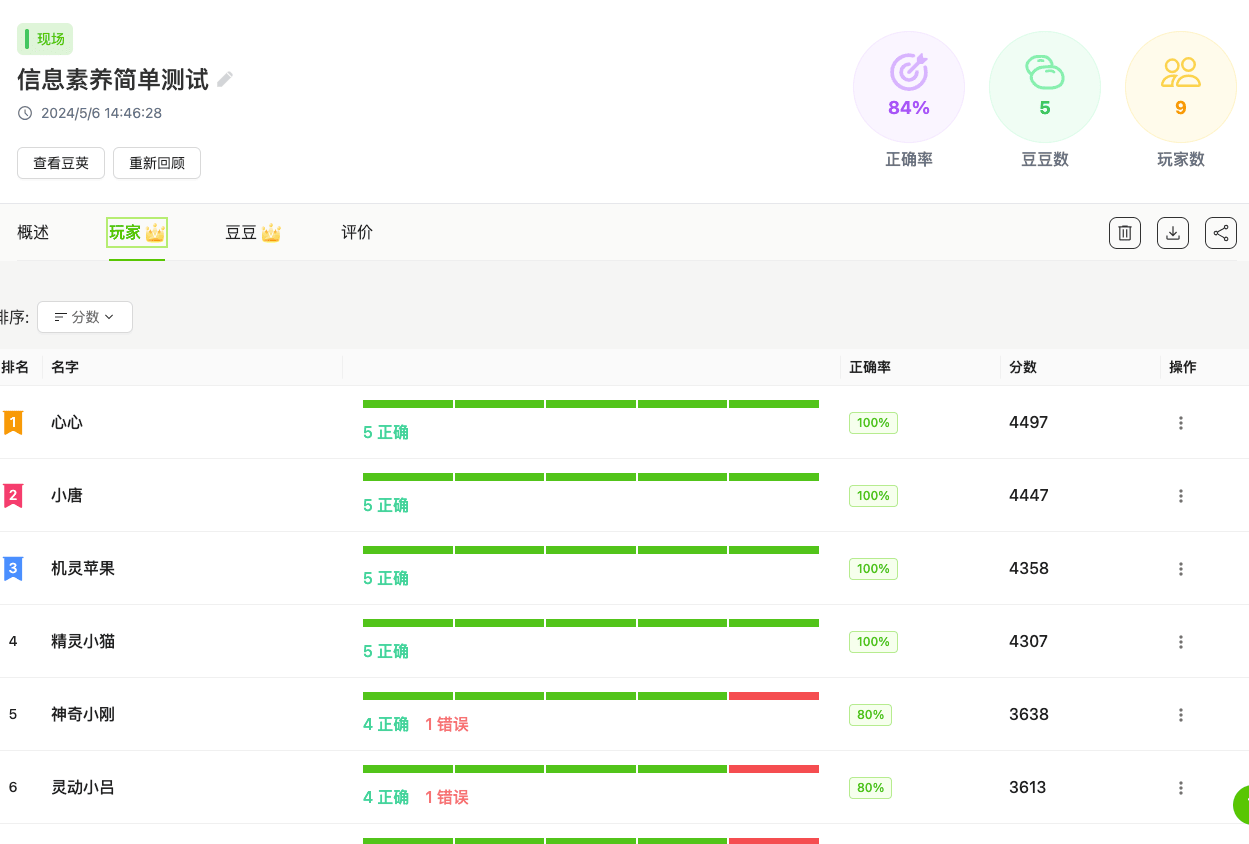The width and height of the screenshot is (1249, 844).
Task: Open actions menu for 神奇小刚
Action: pos(1181,715)
